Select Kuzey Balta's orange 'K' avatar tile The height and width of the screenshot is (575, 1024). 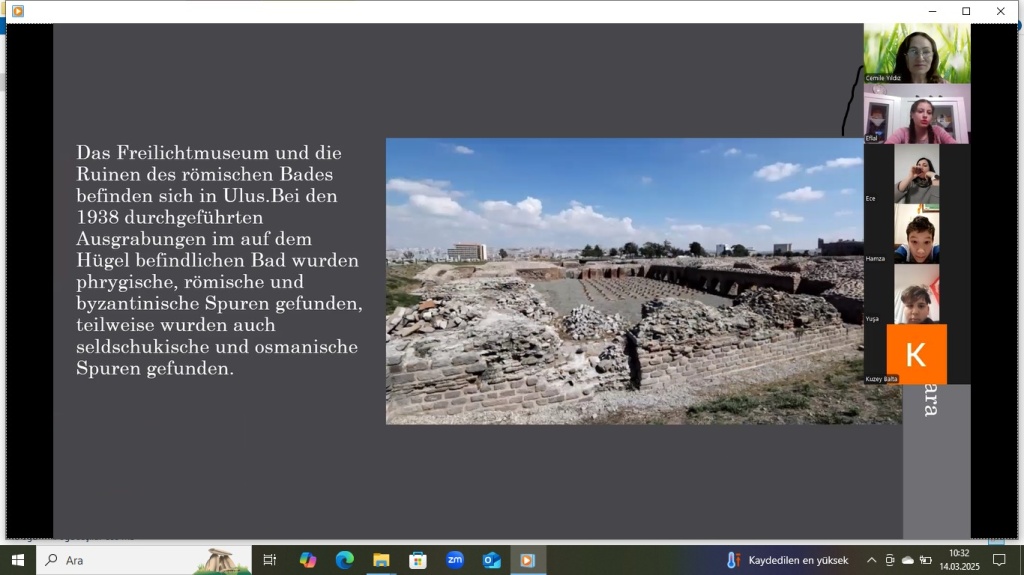point(916,353)
